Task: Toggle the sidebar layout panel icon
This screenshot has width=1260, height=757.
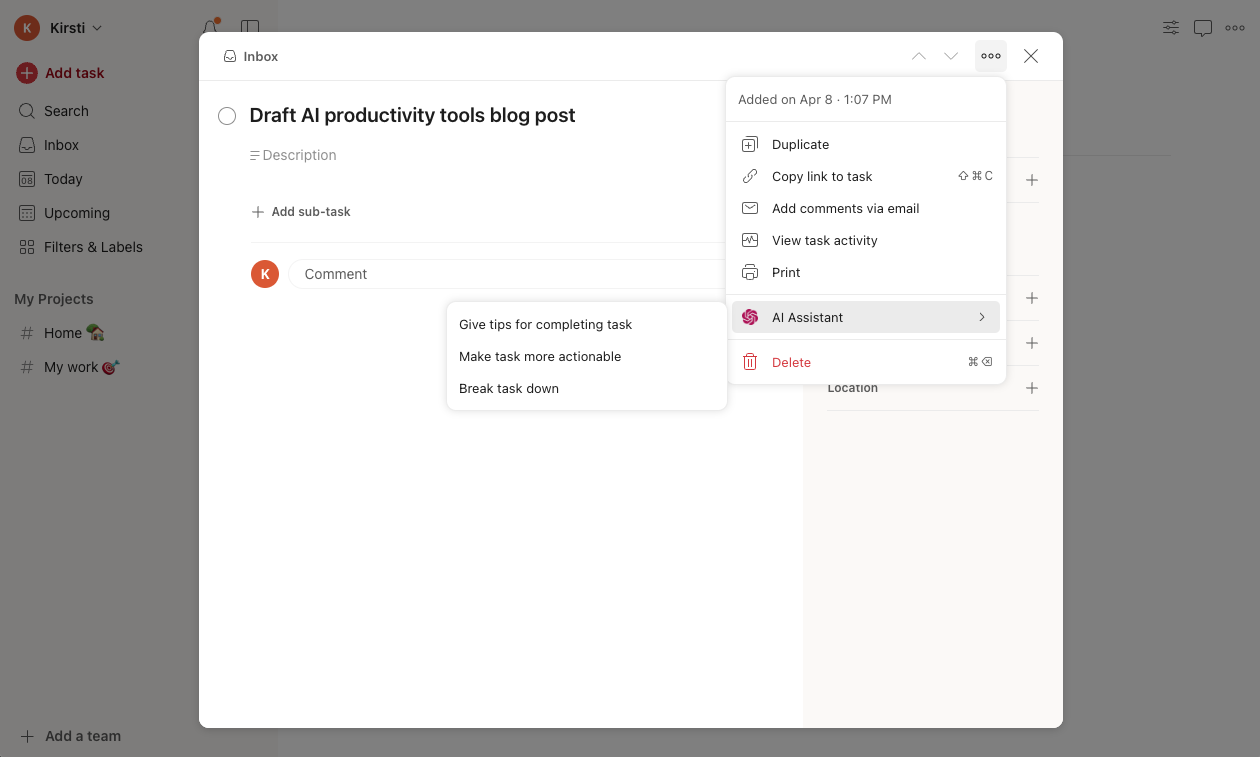Action: [249, 27]
